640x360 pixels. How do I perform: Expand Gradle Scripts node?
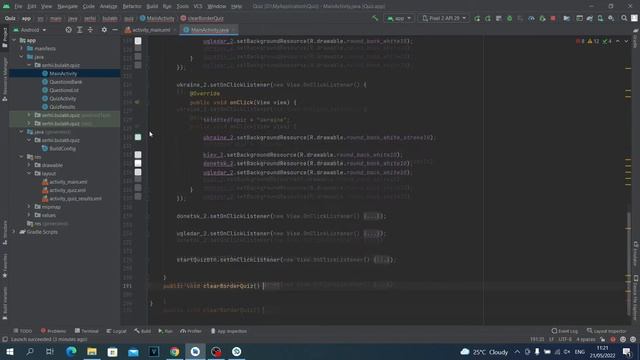(15, 232)
